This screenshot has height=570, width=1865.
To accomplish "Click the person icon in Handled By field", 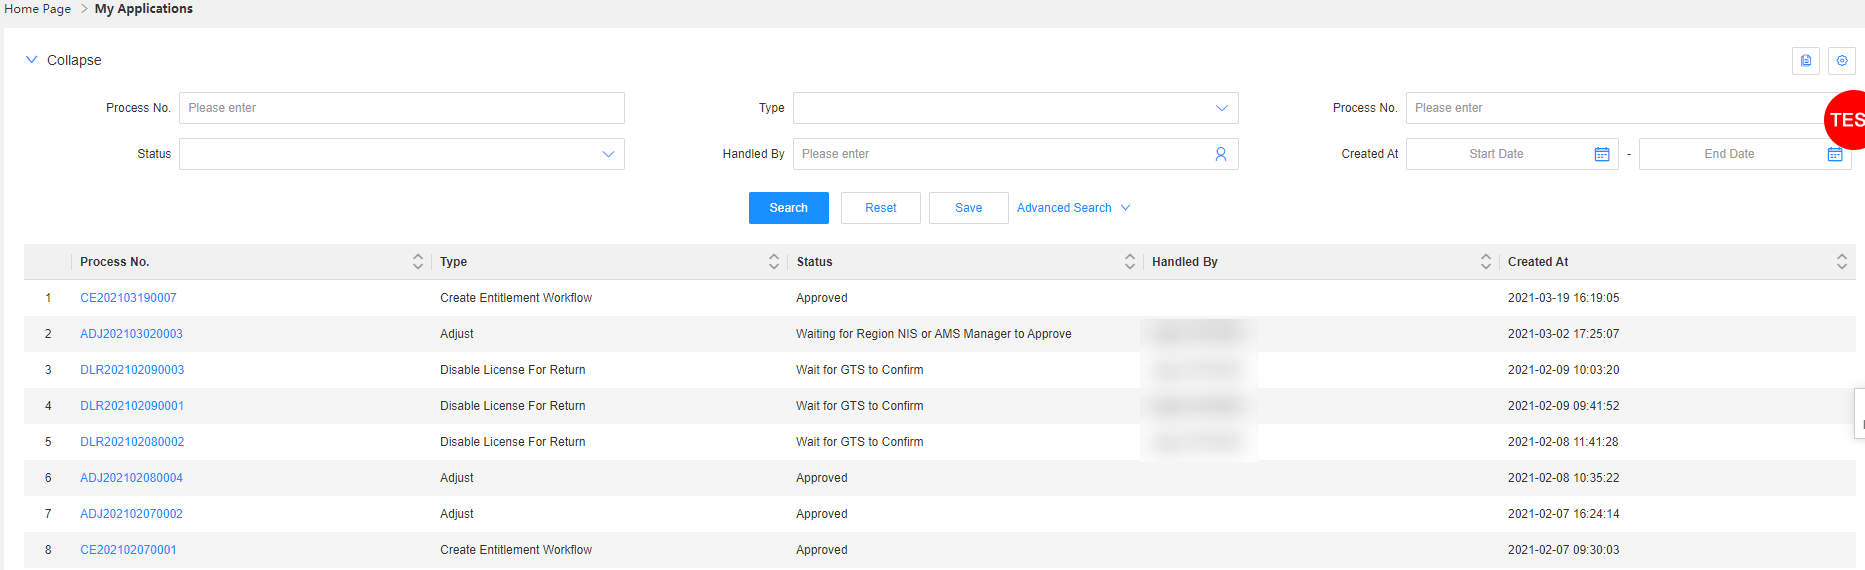I will pyautogui.click(x=1220, y=154).
